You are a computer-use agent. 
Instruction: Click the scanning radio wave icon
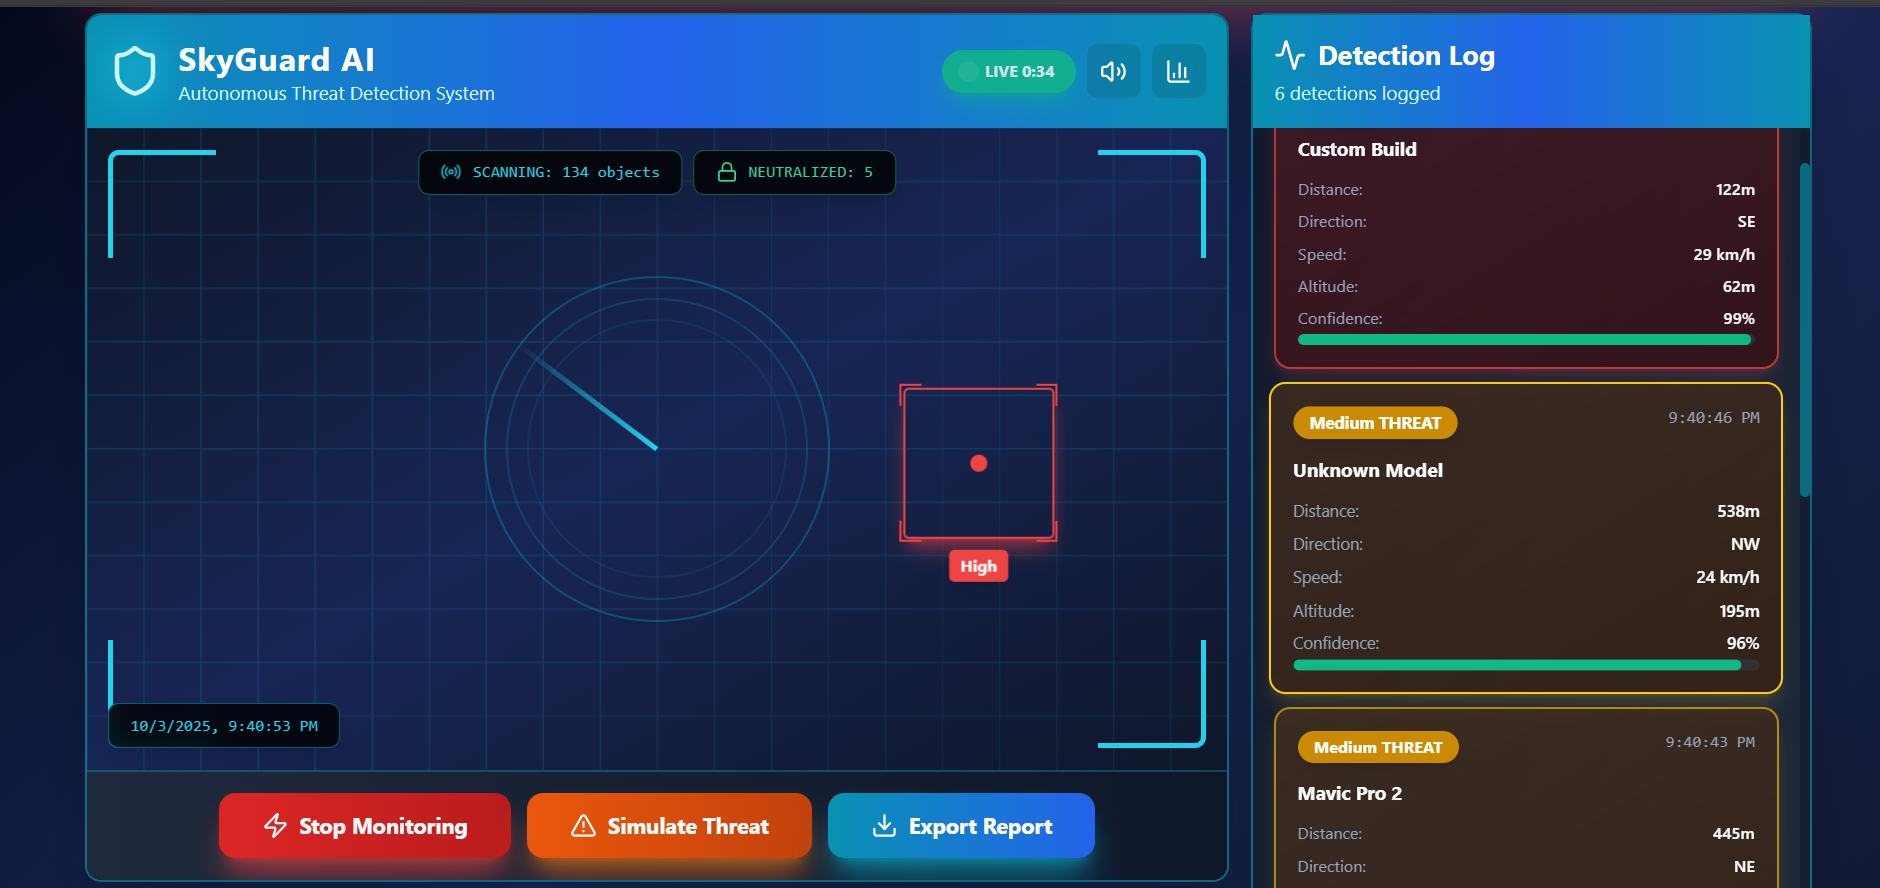[451, 172]
